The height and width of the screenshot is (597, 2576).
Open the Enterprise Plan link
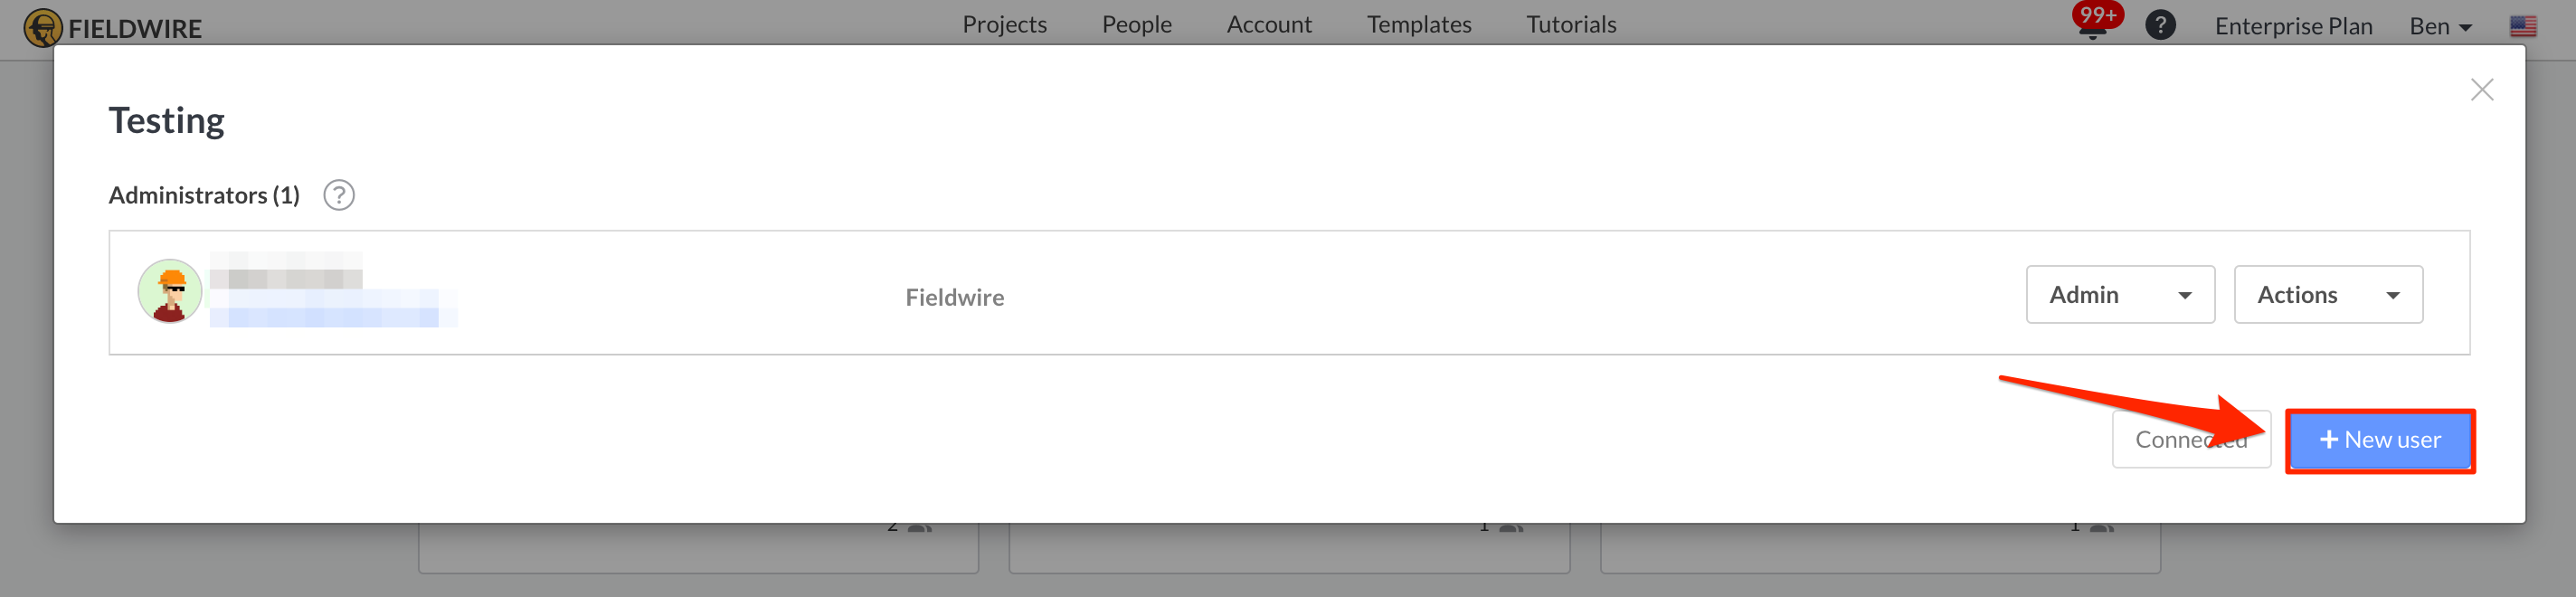click(x=2292, y=26)
